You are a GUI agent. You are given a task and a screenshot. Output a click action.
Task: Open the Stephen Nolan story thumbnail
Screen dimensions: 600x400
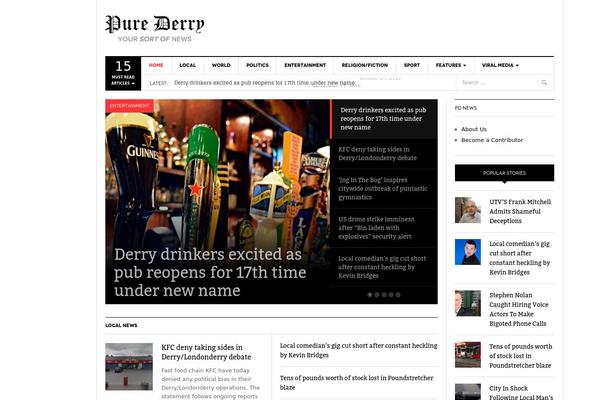pyautogui.click(x=468, y=303)
